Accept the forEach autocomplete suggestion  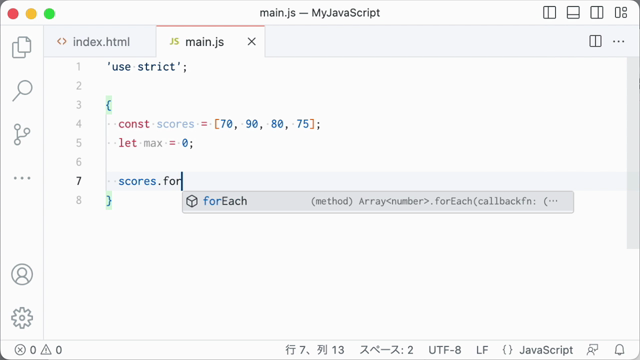378,201
